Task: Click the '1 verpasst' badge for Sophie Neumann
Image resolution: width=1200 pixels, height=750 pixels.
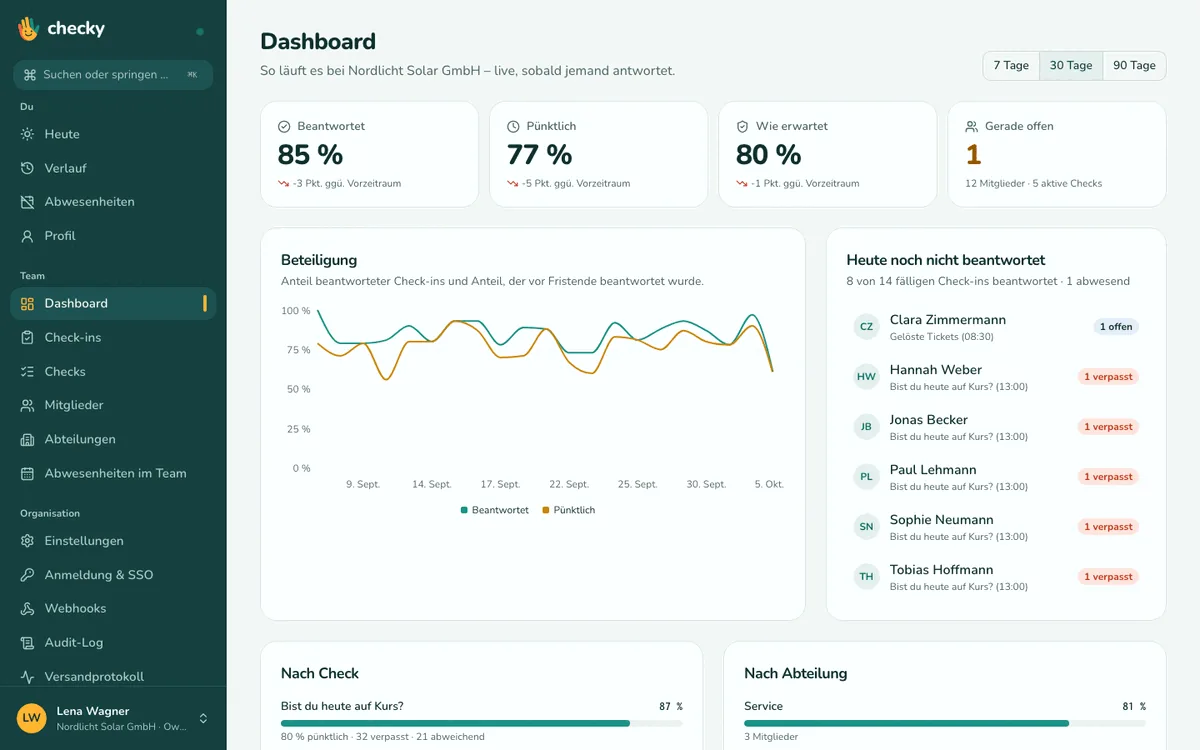Action: (1108, 527)
